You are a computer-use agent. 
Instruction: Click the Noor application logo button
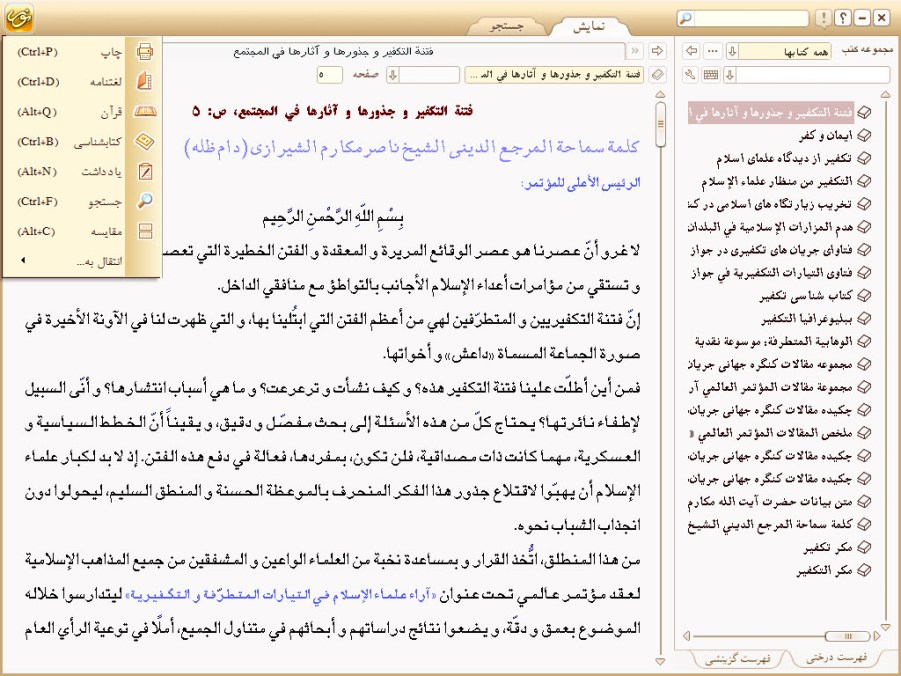pyautogui.click(x=18, y=17)
